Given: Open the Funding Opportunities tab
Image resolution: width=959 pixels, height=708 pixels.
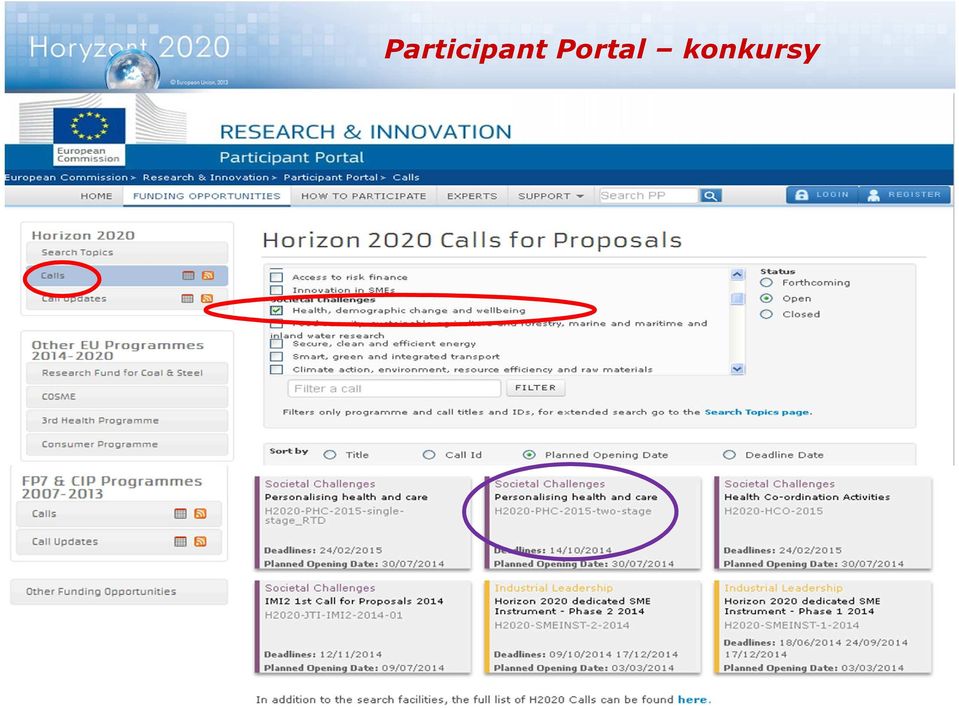Looking at the screenshot, I should coord(207,196).
